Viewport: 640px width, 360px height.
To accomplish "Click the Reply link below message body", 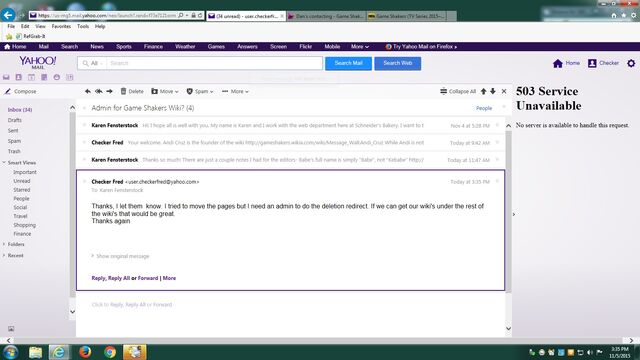I will [x=98, y=278].
